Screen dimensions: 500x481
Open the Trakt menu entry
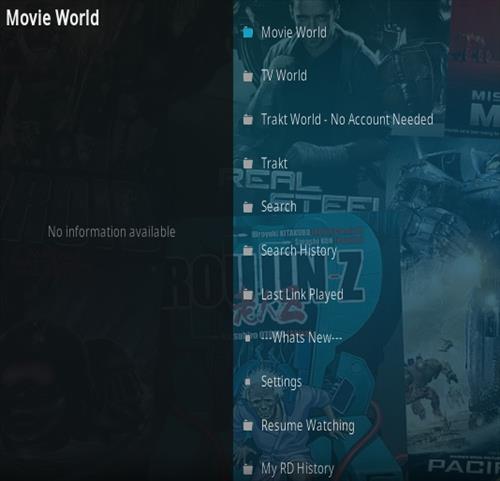coord(274,163)
